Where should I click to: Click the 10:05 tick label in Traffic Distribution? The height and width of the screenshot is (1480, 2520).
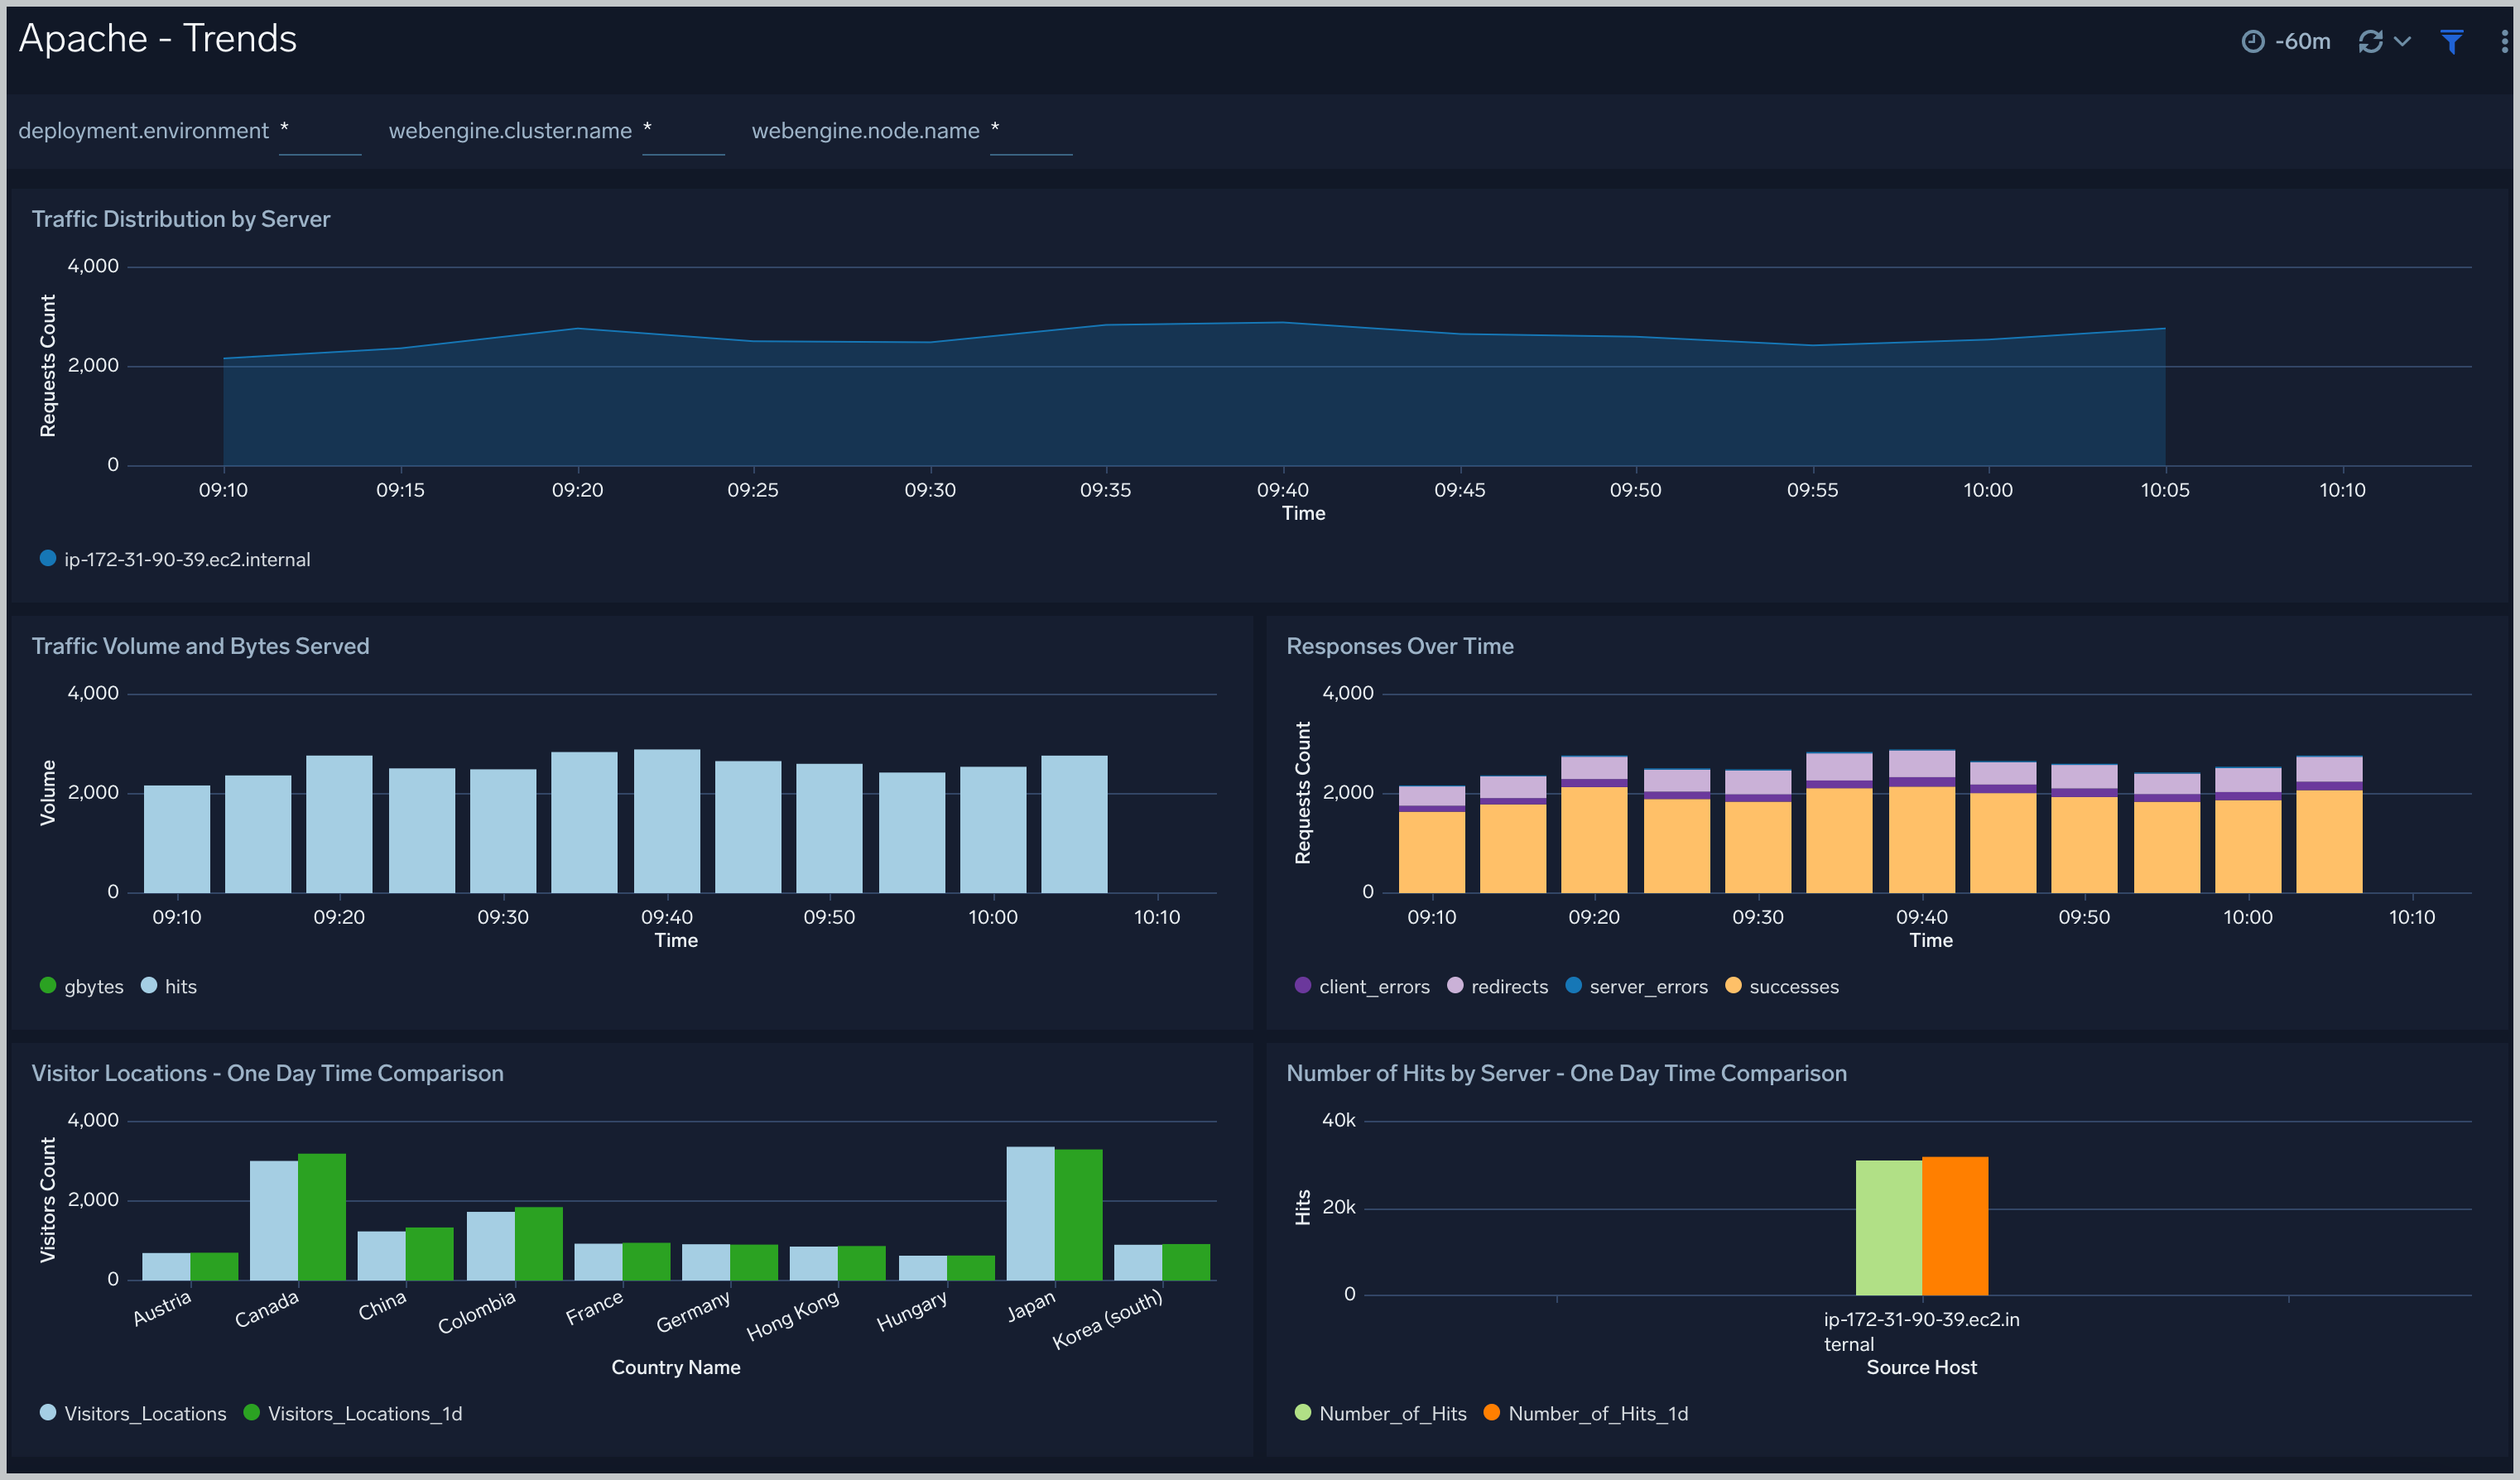pos(2165,490)
